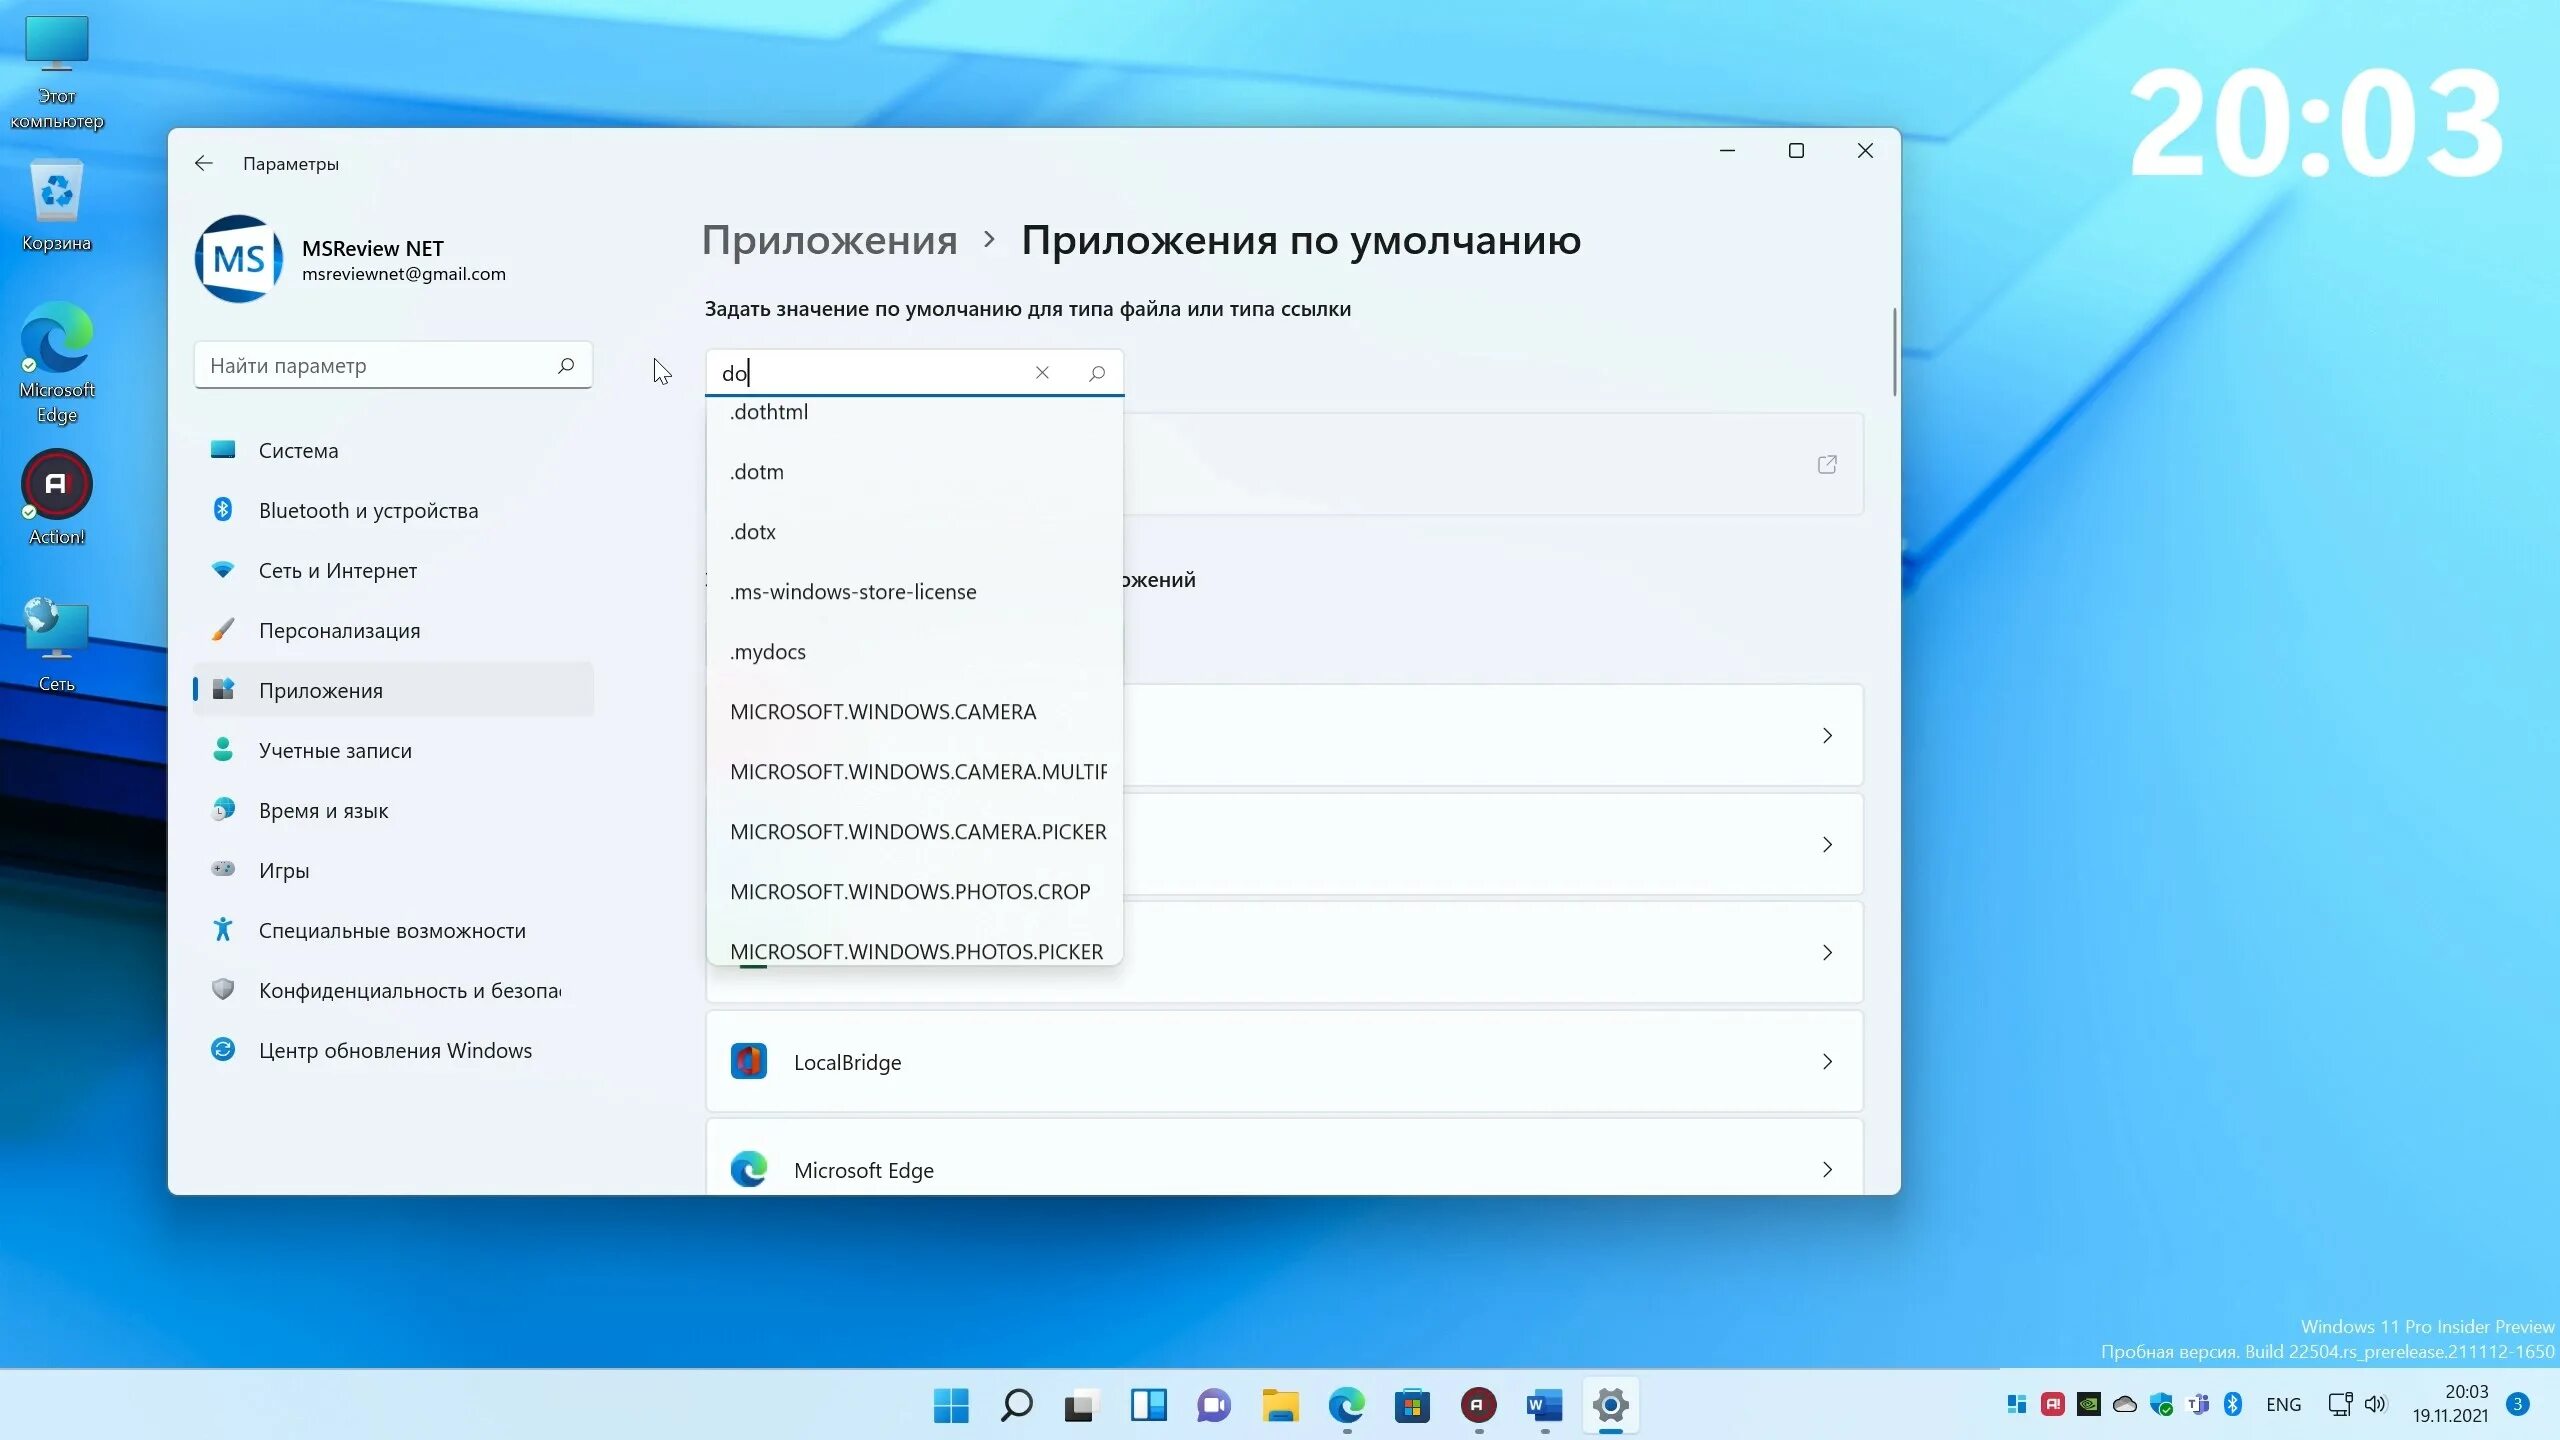
Task: Select 'MICROSOFT.WINDOWS.CAMERA.MULTIF' suggestion
Action: [x=914, y=772]
